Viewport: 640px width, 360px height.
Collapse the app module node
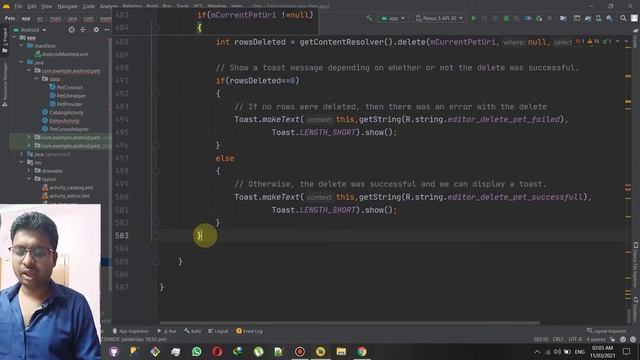pyautogui.click(x=14, y=38)
